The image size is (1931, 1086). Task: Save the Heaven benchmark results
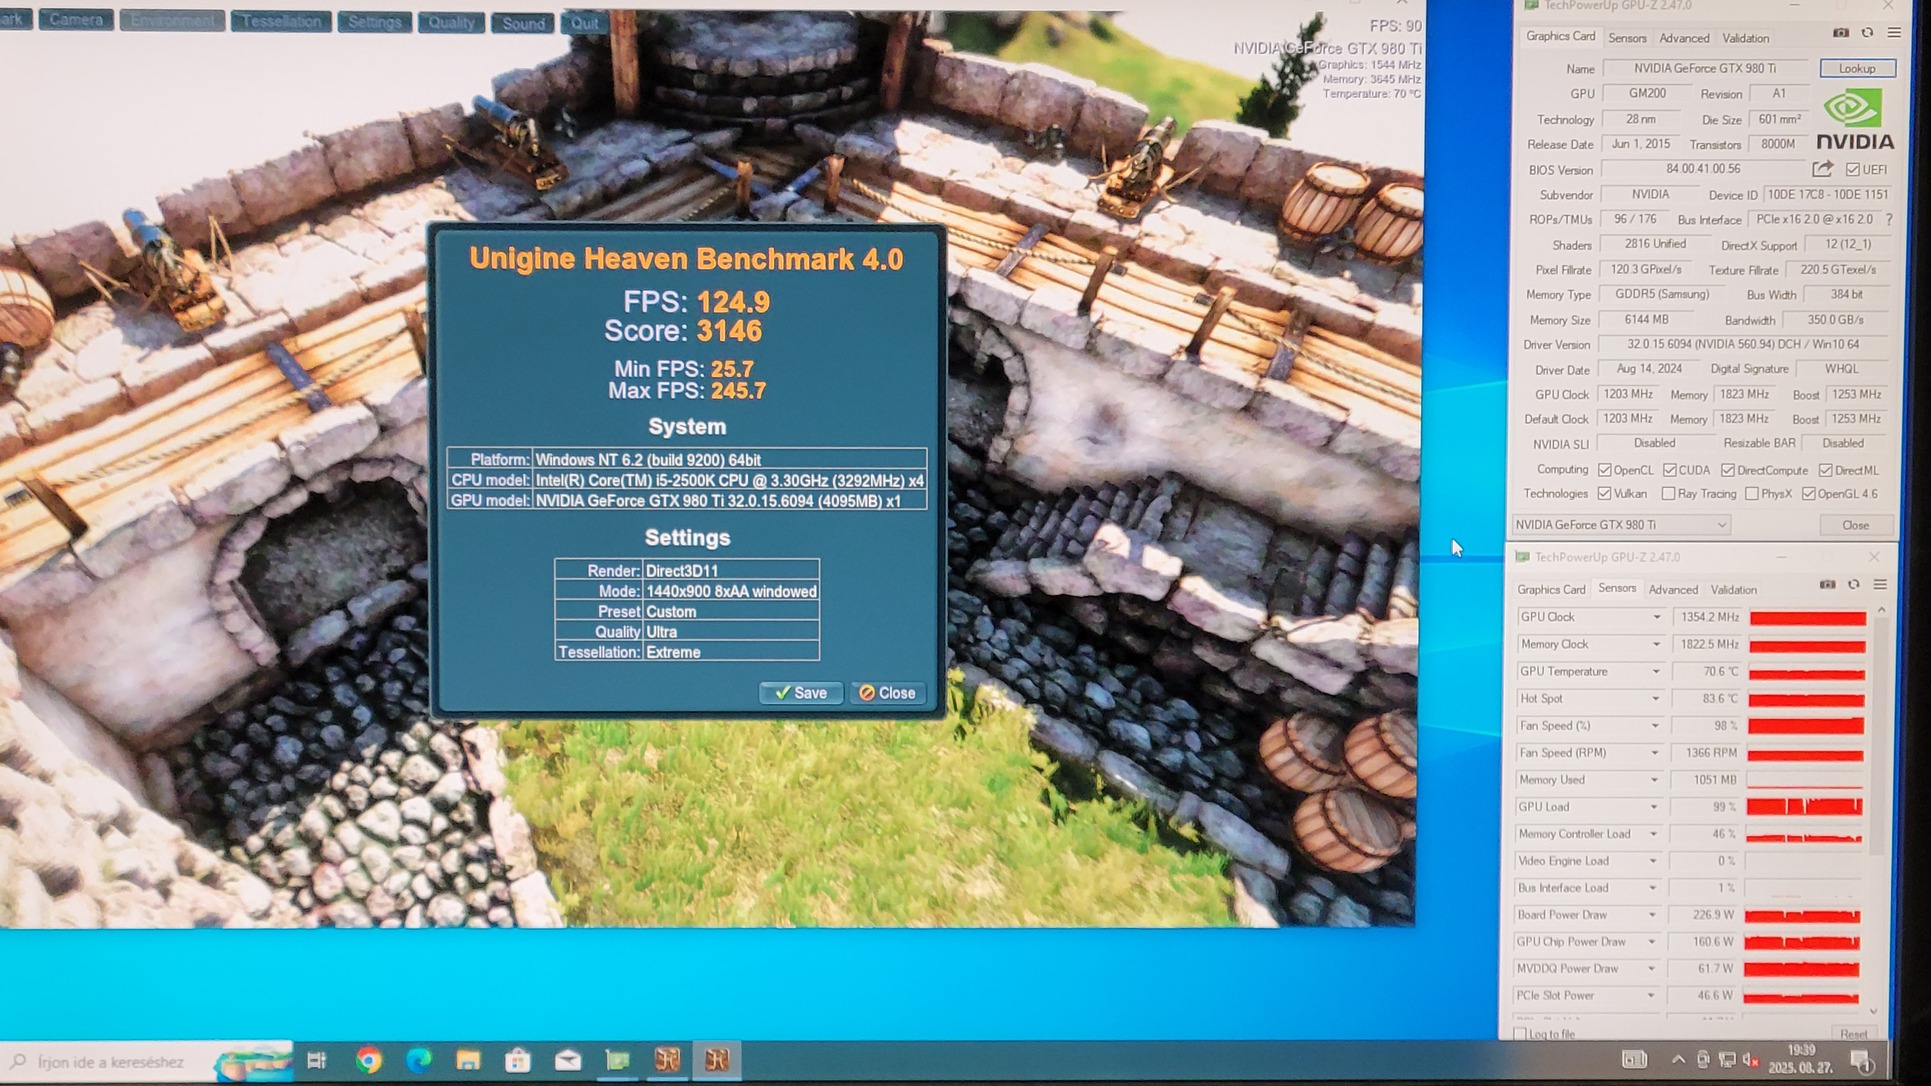(800, 692)
